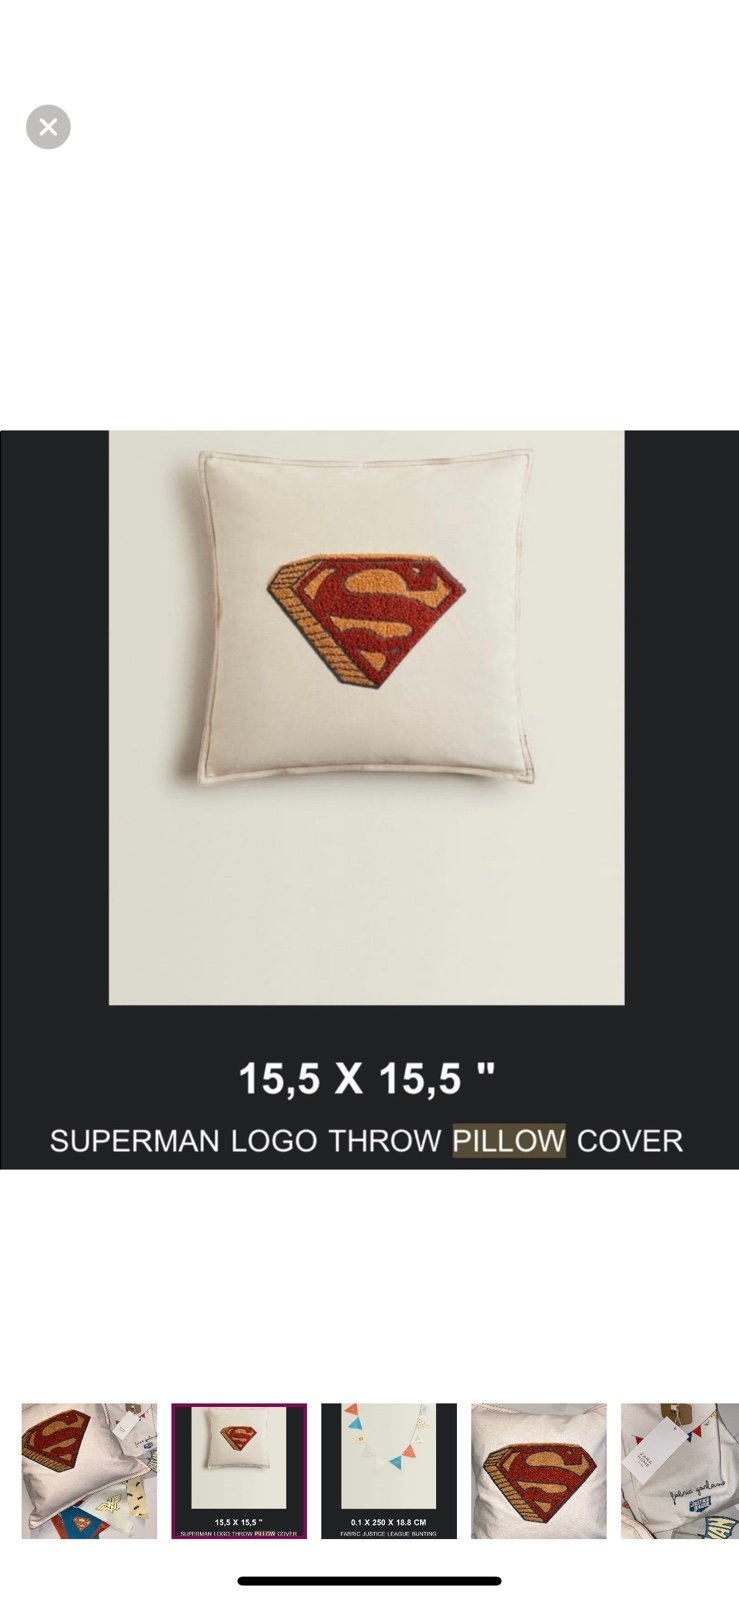Tap the word COVER in the caption
The width and height of the screenshot is (739, 1600).
pos(630,1140)
